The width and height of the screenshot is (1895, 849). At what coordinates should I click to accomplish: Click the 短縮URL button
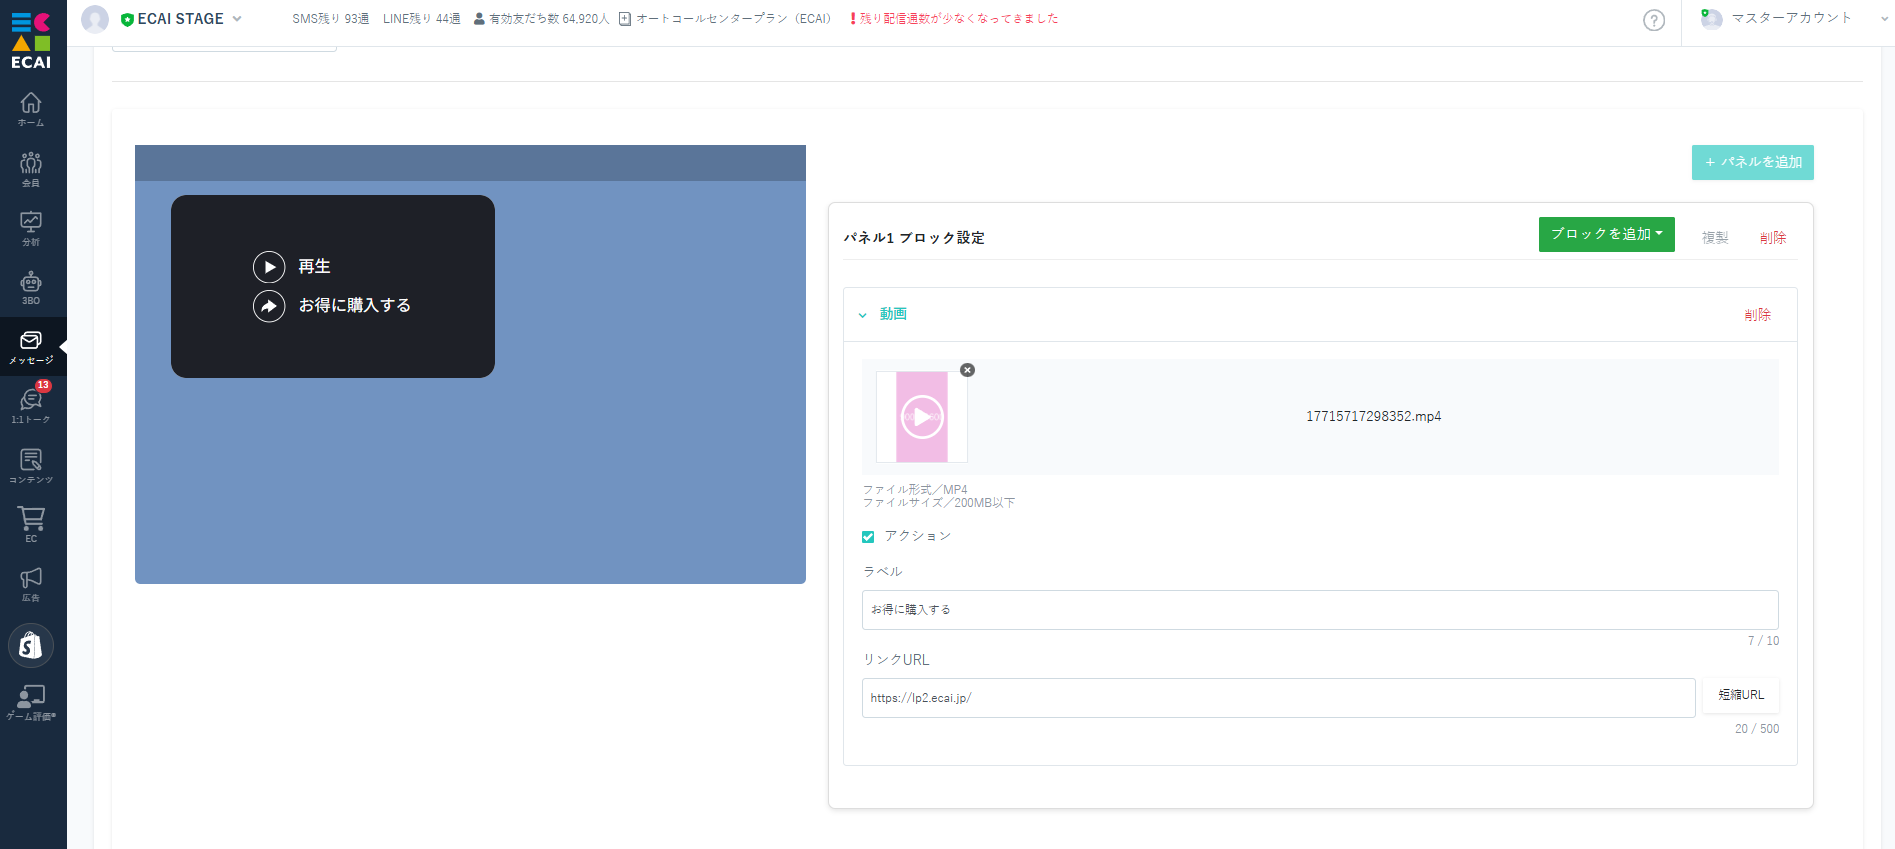coord(1740,695)
